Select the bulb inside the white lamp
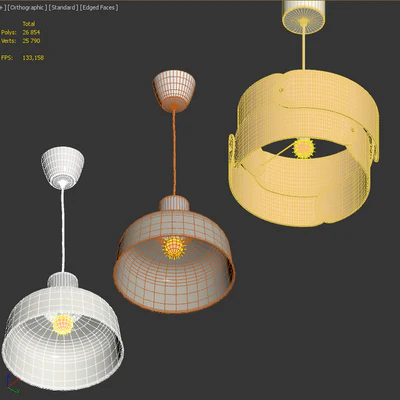 click(63, 325)
